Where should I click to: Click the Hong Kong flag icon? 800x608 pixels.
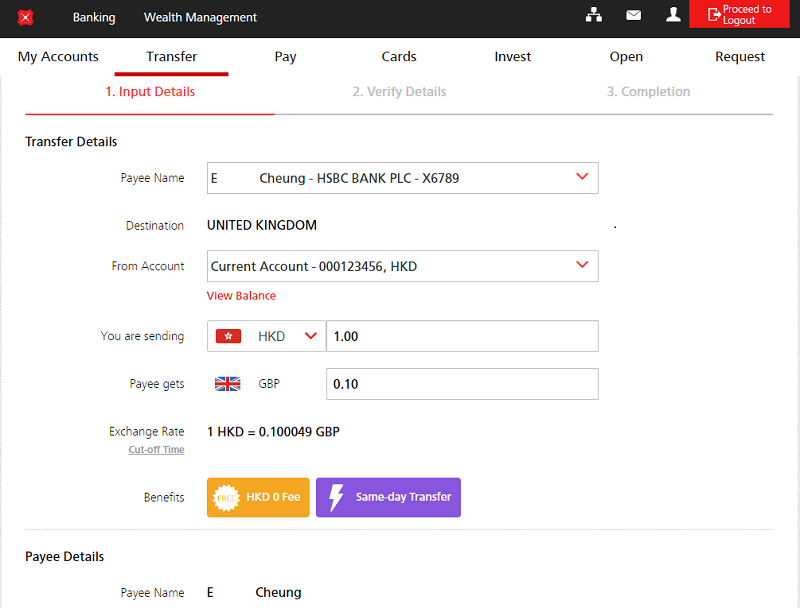point(228,336)
